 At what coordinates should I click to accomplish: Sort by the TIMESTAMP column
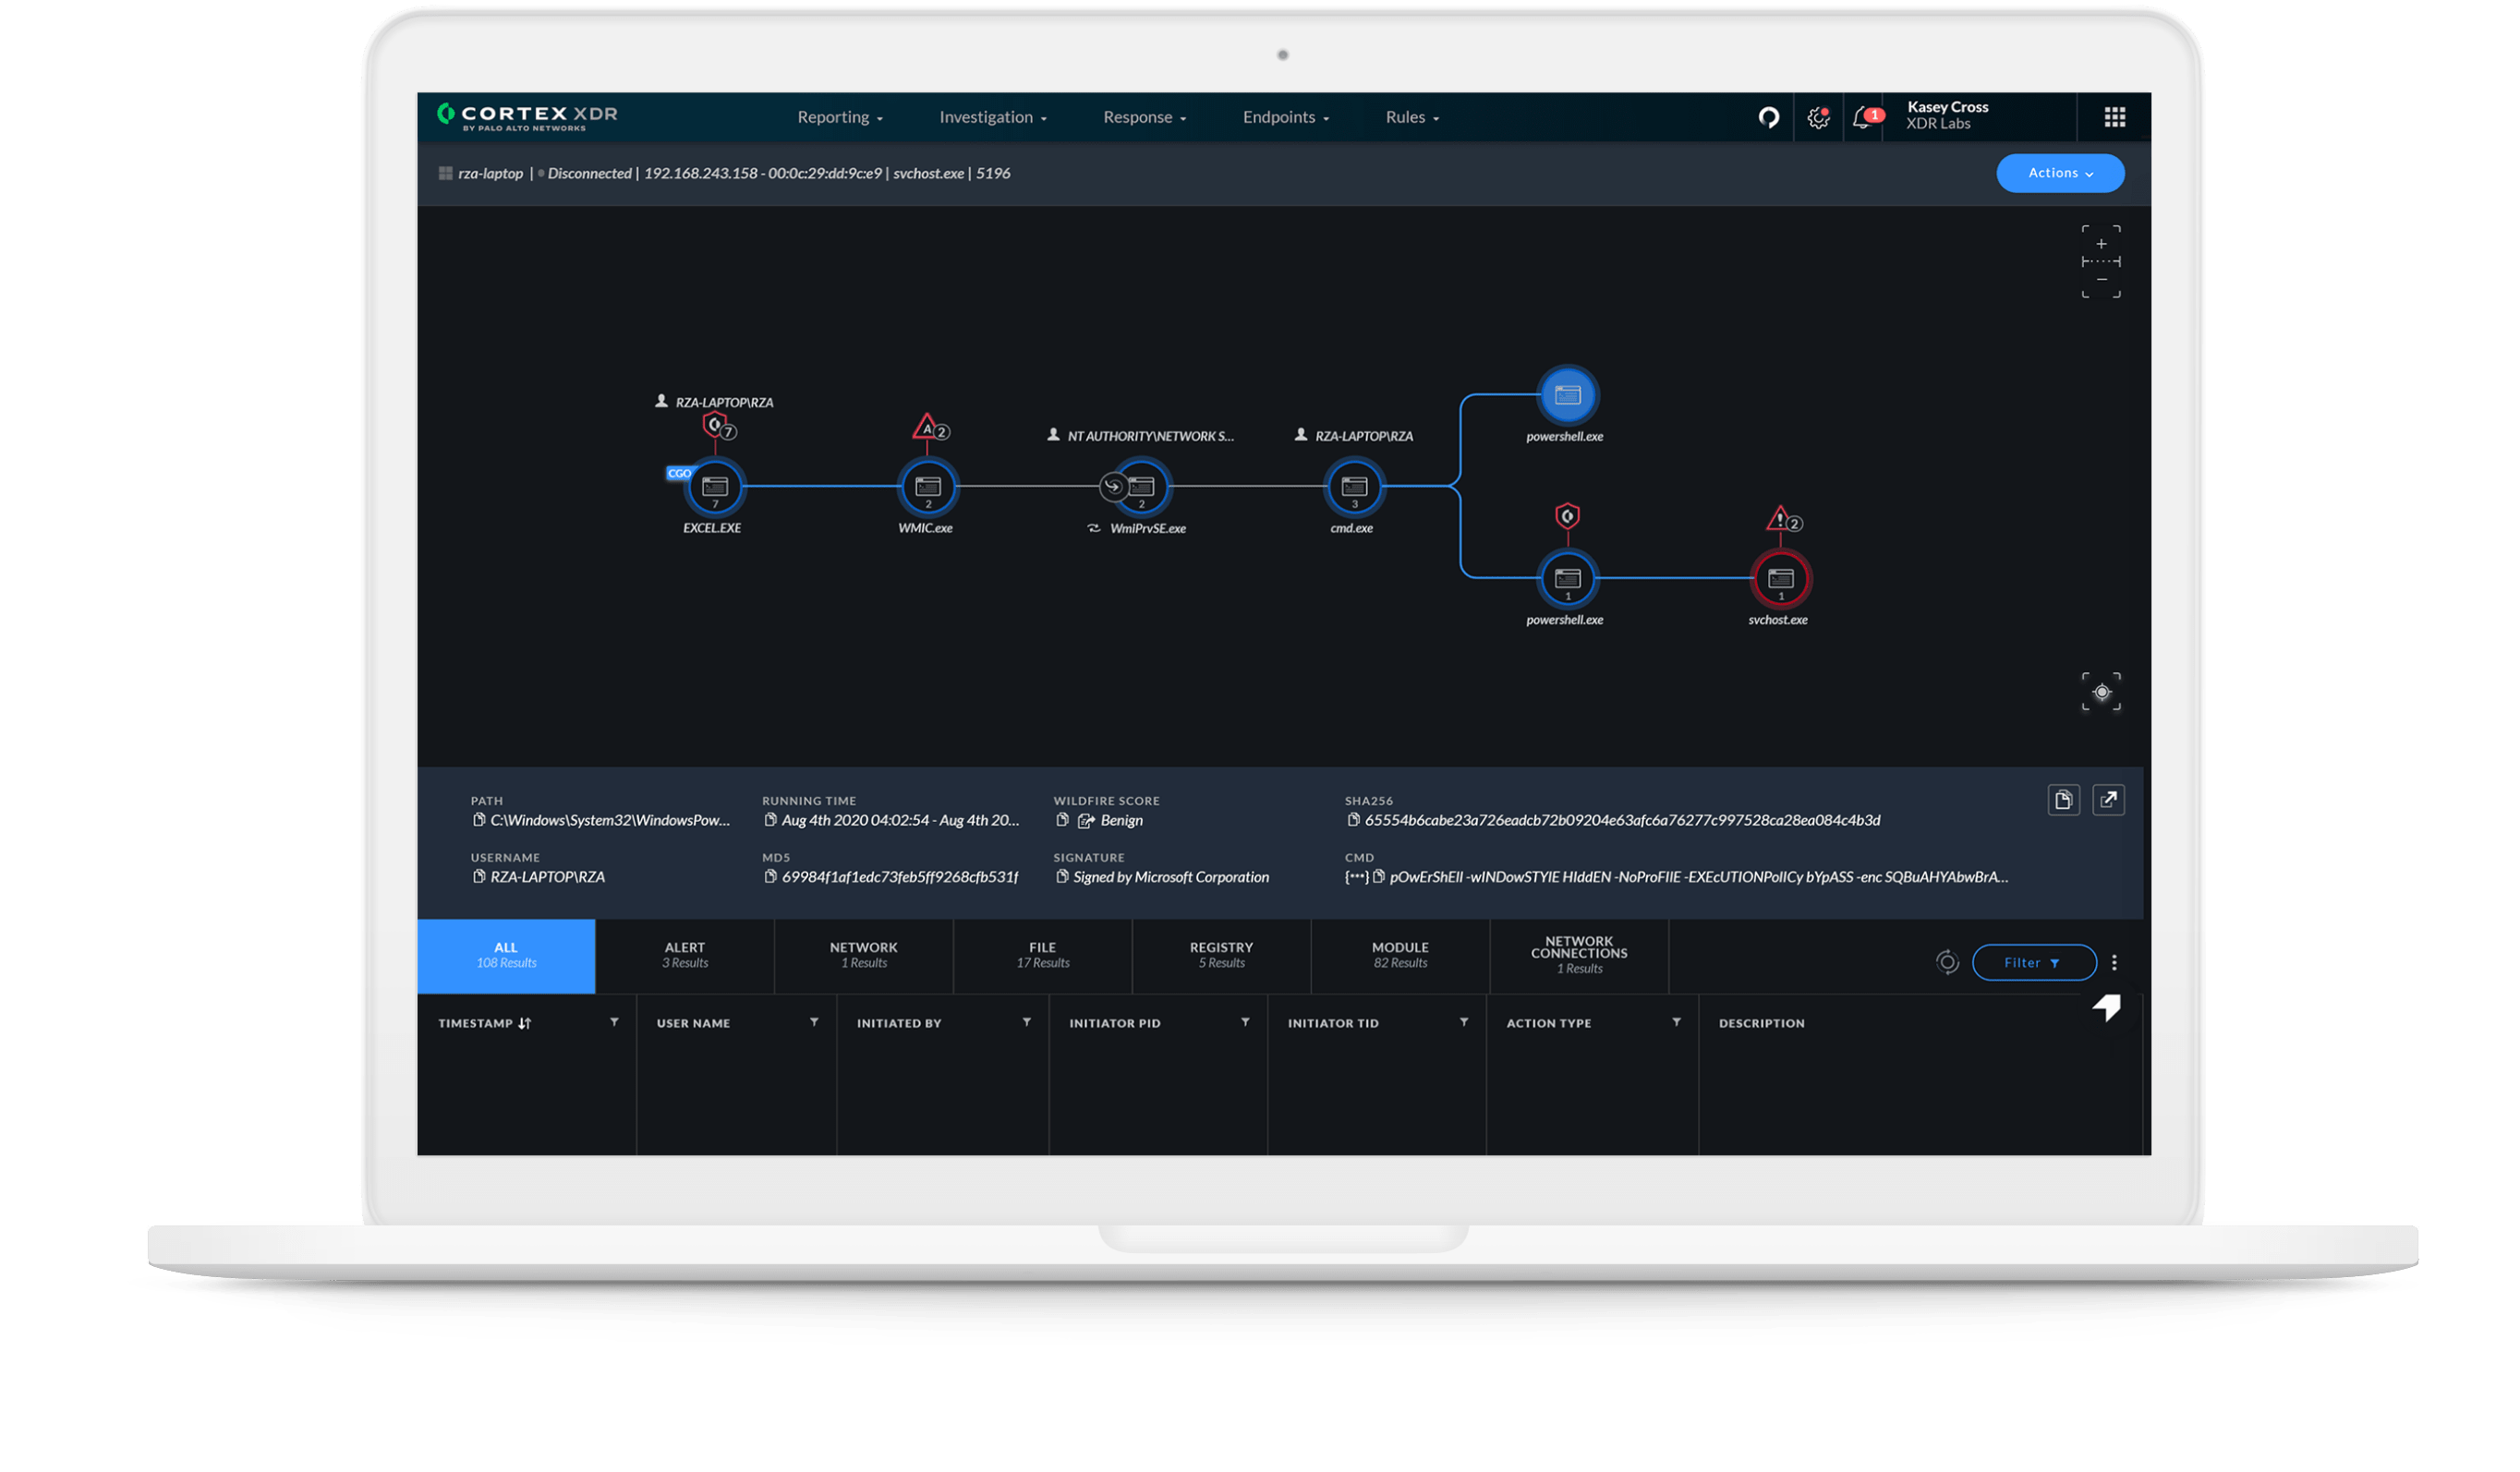(x=524, y=1023)
